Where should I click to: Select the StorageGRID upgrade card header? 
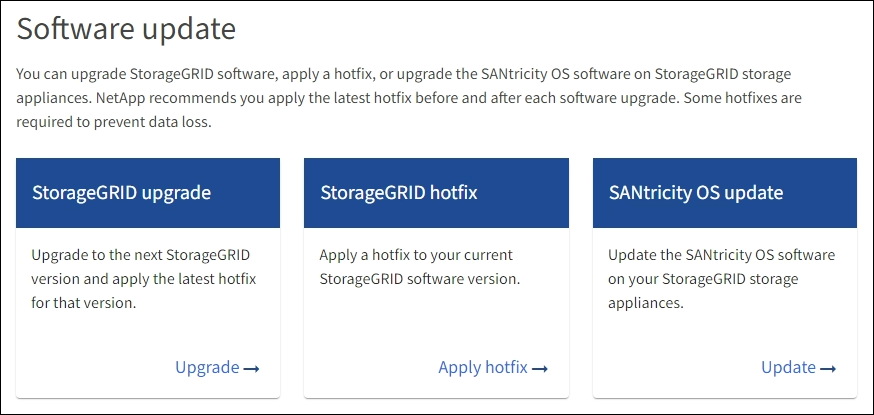(x=148, y=193)
